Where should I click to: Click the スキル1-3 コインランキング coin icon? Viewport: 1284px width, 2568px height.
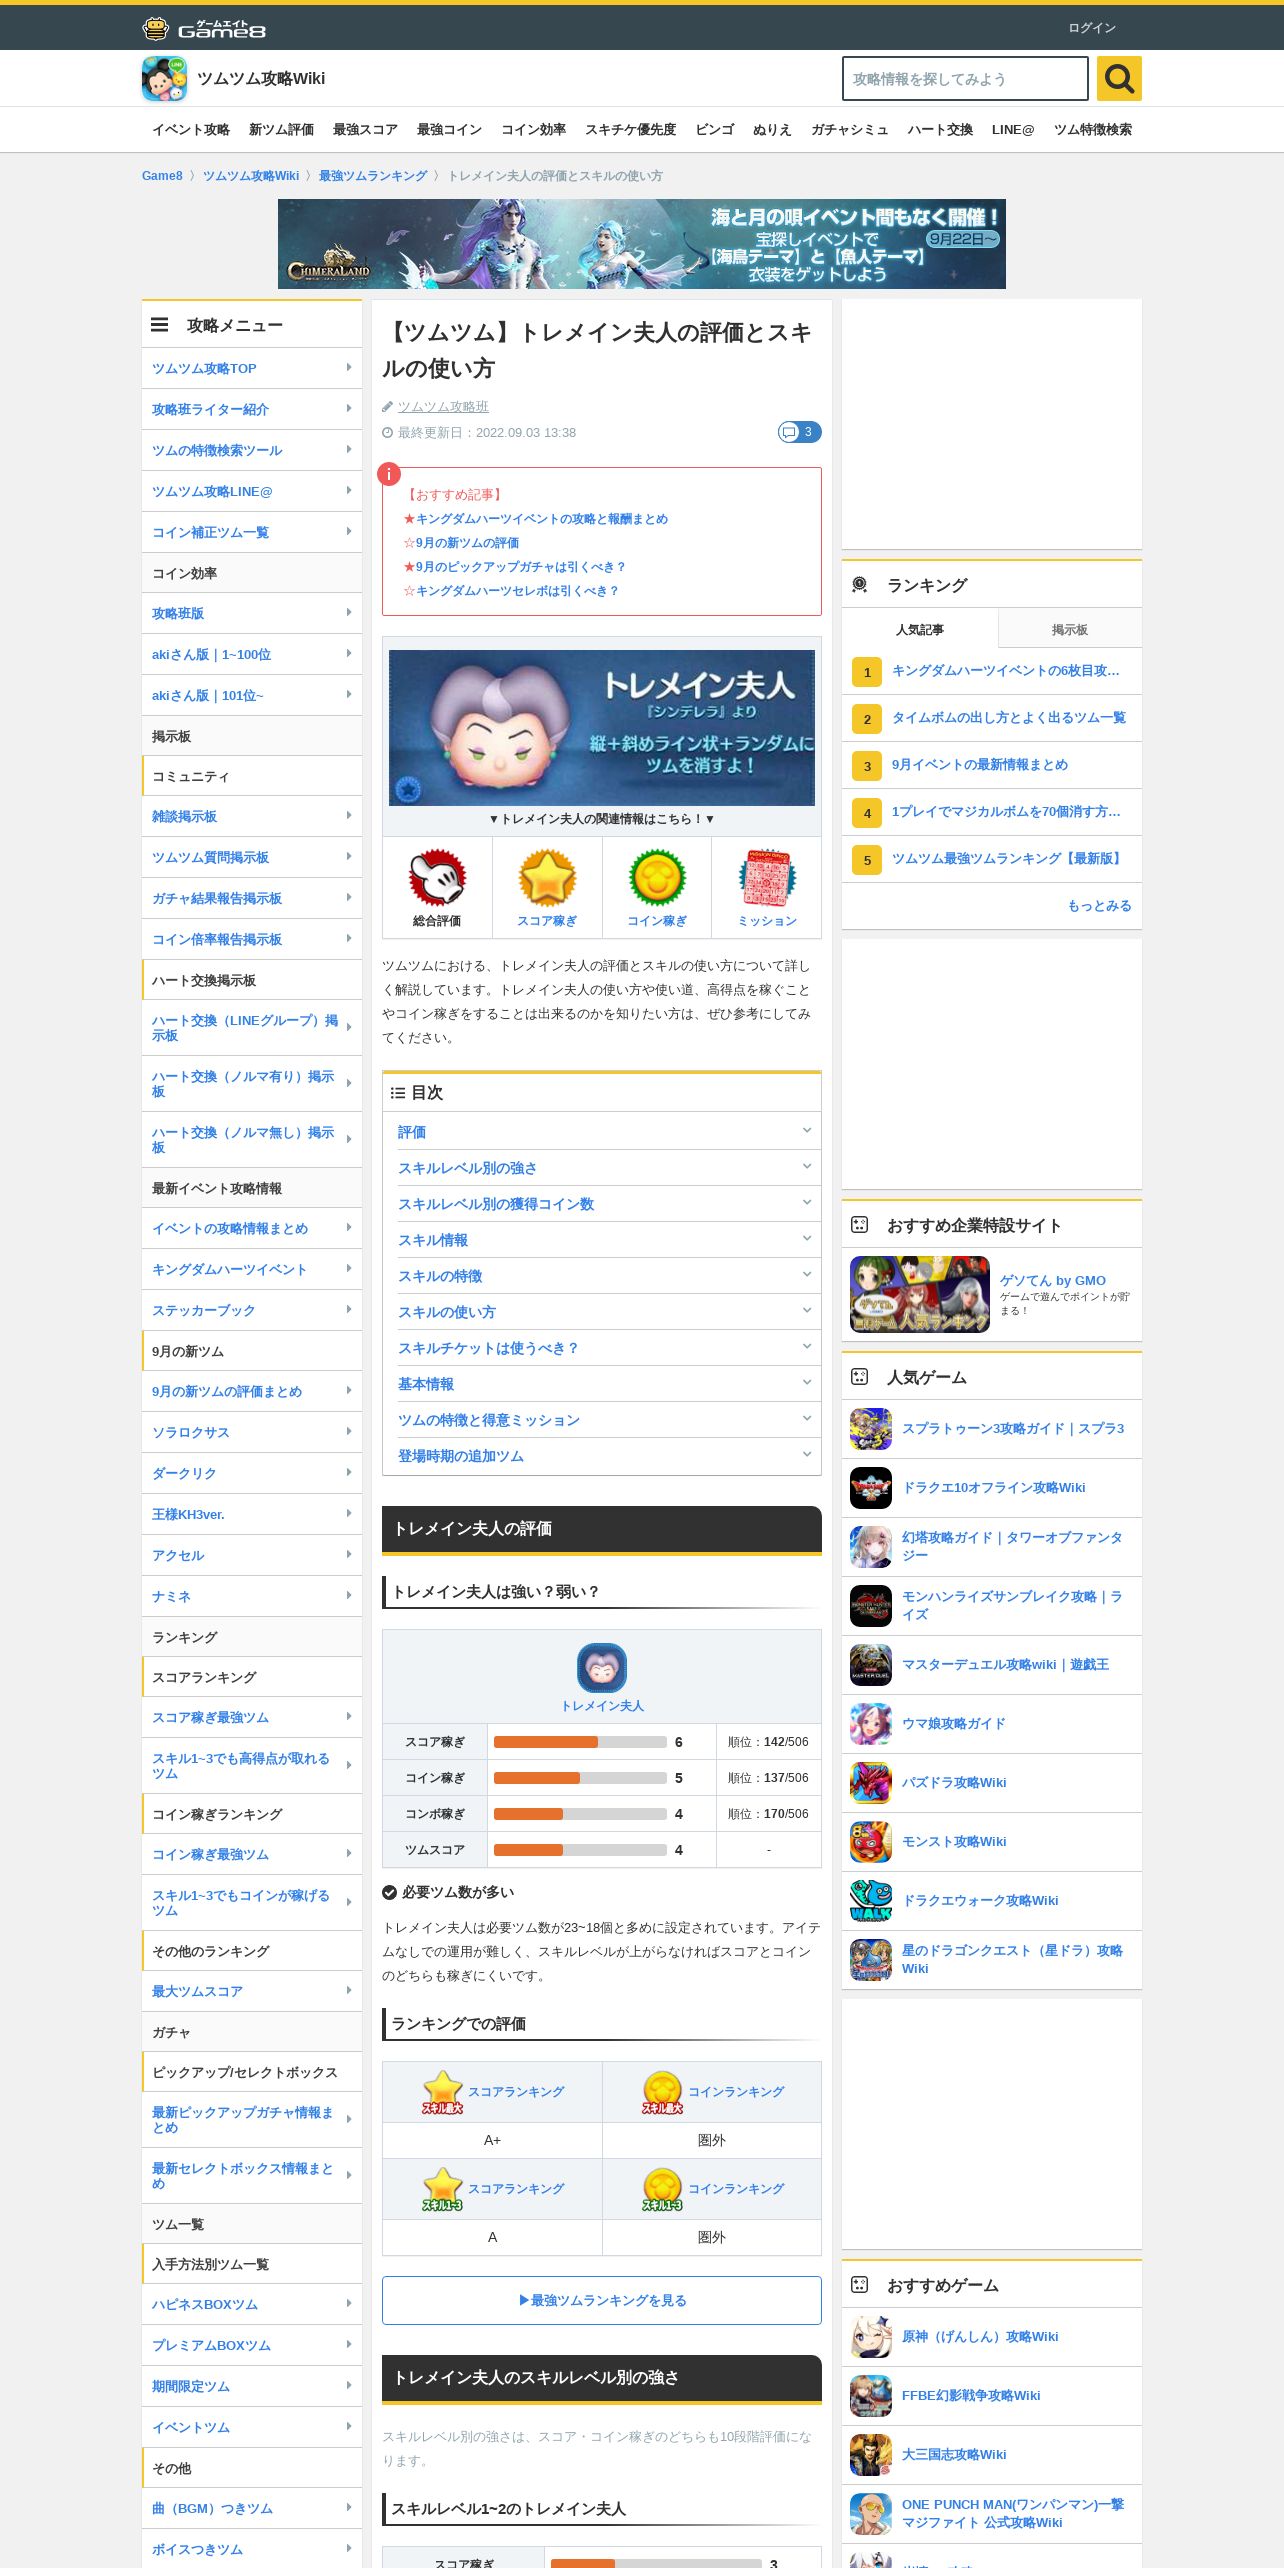[662, 2188]
